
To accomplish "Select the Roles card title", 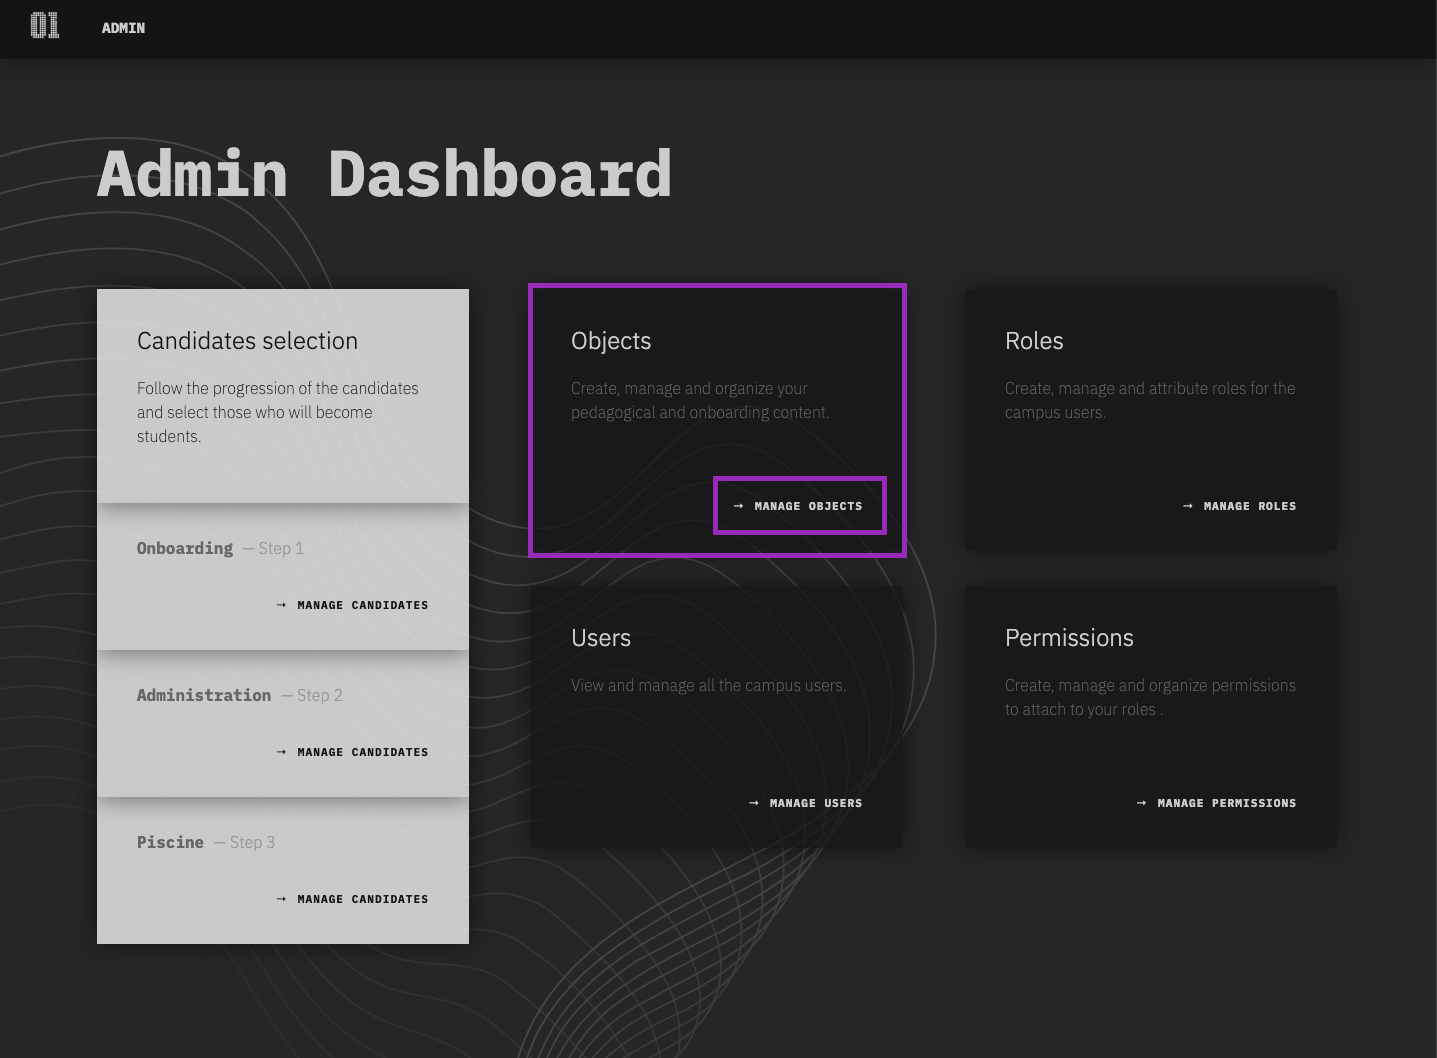I will [x=1034, y=341].
